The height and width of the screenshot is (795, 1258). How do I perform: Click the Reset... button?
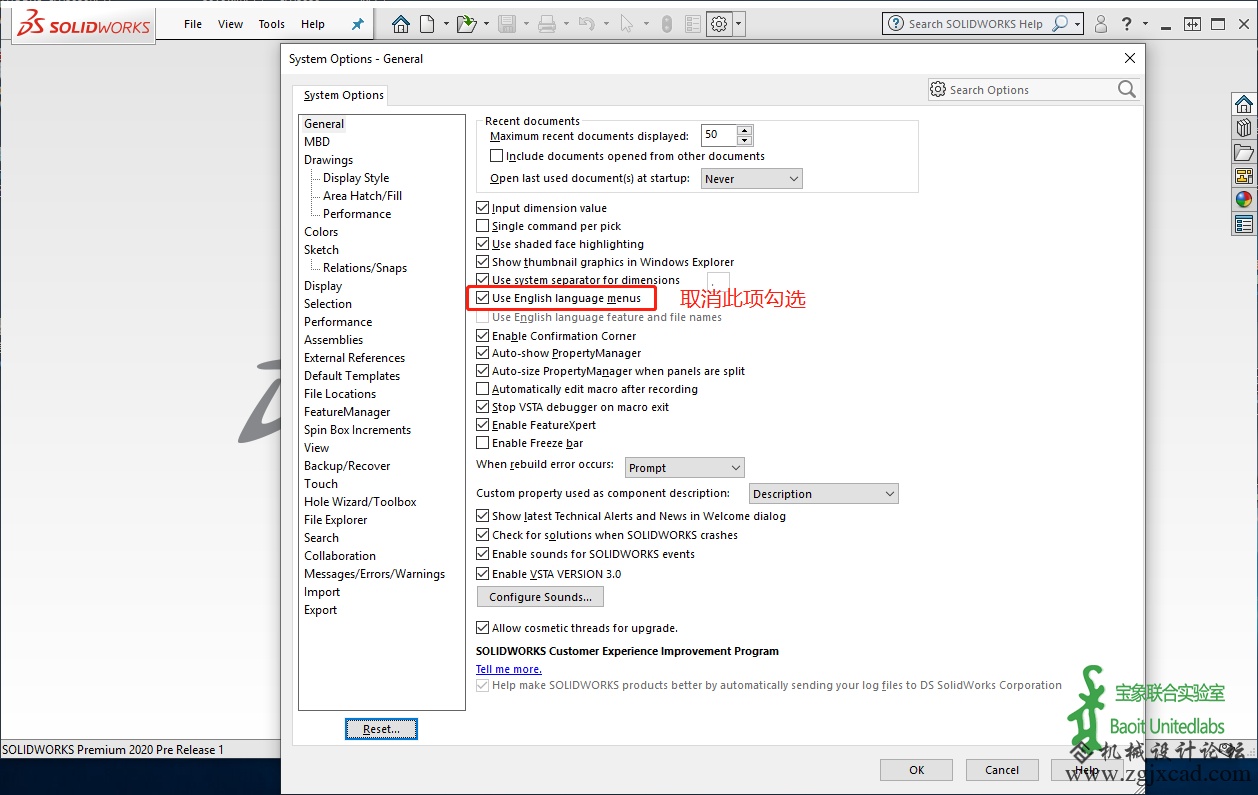(x=381, y=729)
